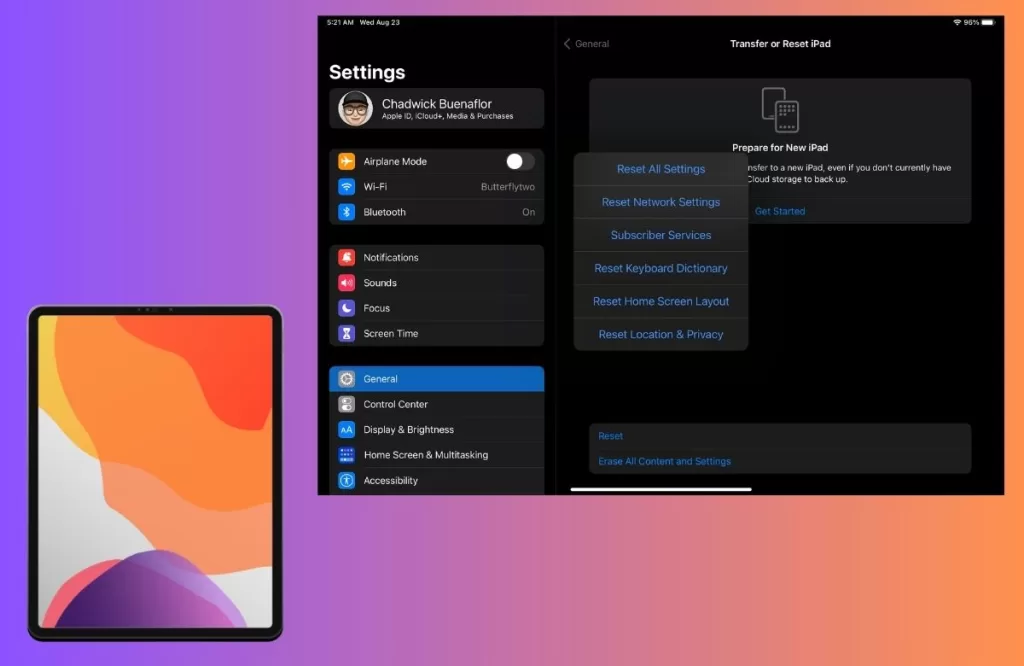
Task: Click the Wed Aug 23 date
Action: pos(379,22)
